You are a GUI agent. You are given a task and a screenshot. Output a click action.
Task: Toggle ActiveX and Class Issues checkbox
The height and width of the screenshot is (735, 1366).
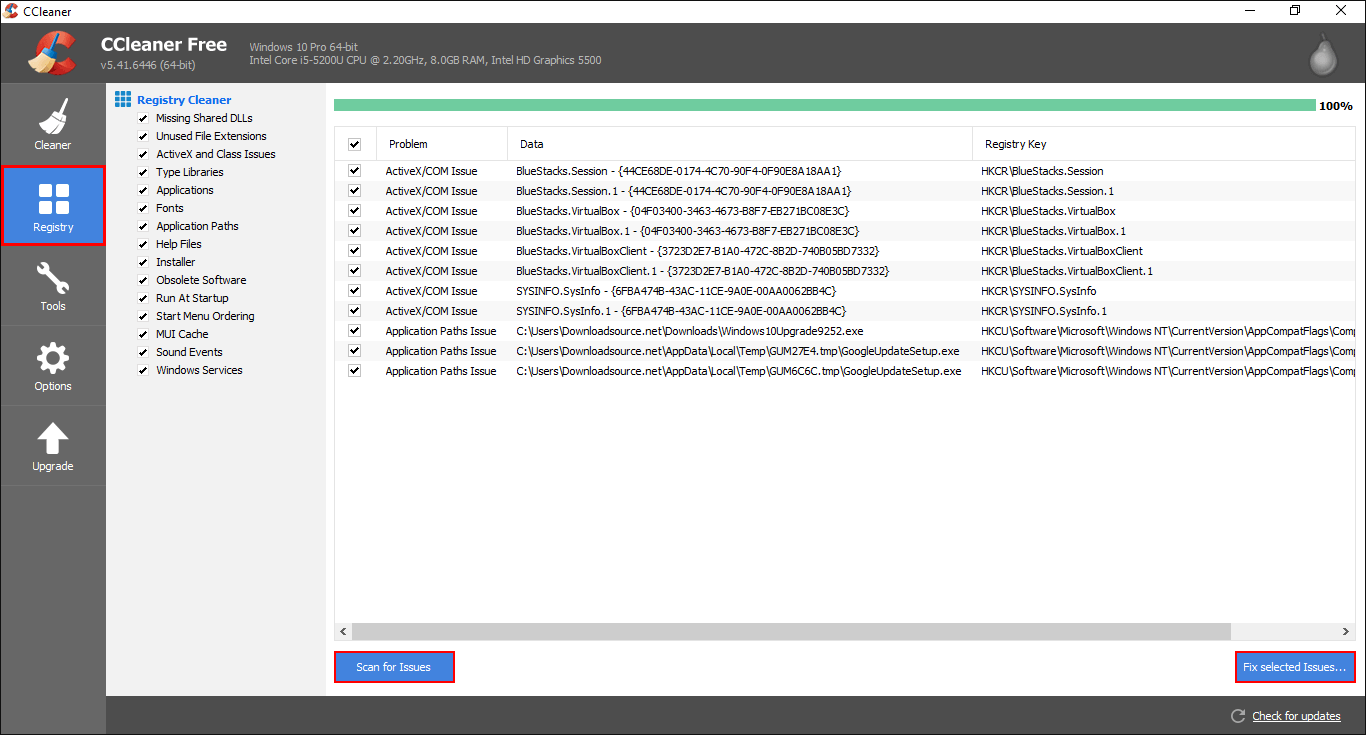click(x=143, y=154)
